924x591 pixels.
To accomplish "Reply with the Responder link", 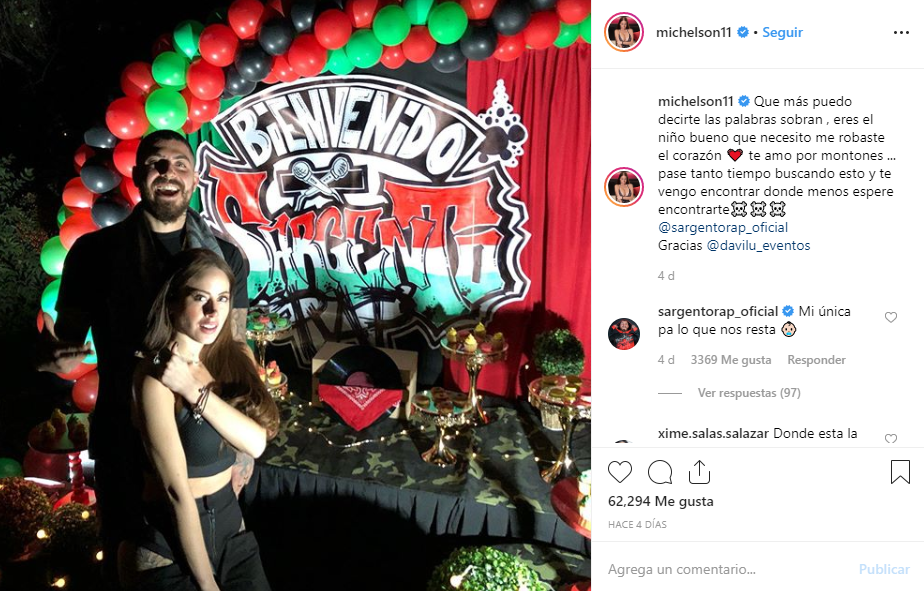I will (x=816, y=359).
